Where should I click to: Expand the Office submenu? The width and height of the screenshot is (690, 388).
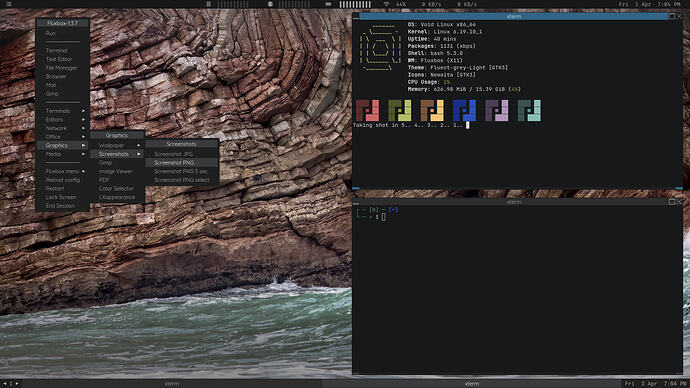(x=62, y=137)
